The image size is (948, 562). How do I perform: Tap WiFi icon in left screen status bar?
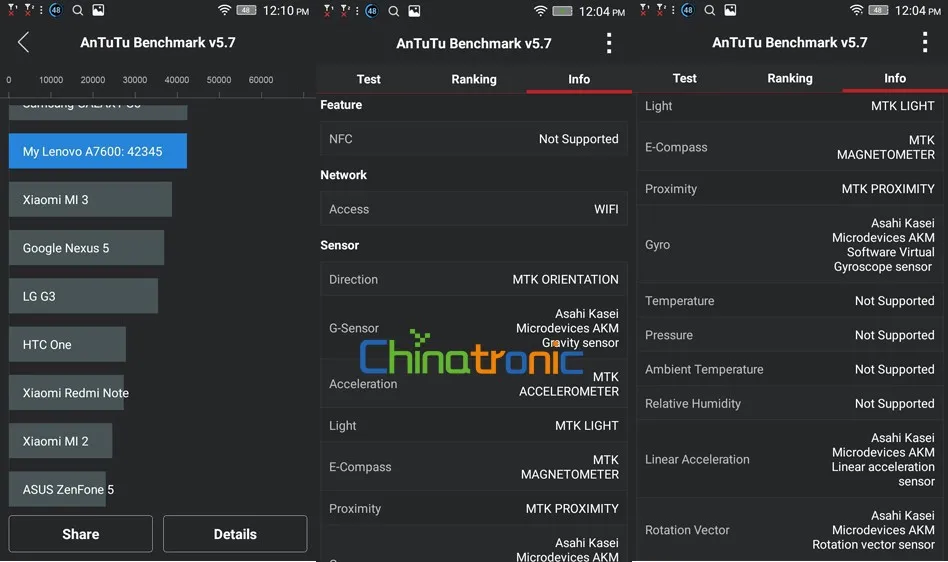click(x=224, y=10)
